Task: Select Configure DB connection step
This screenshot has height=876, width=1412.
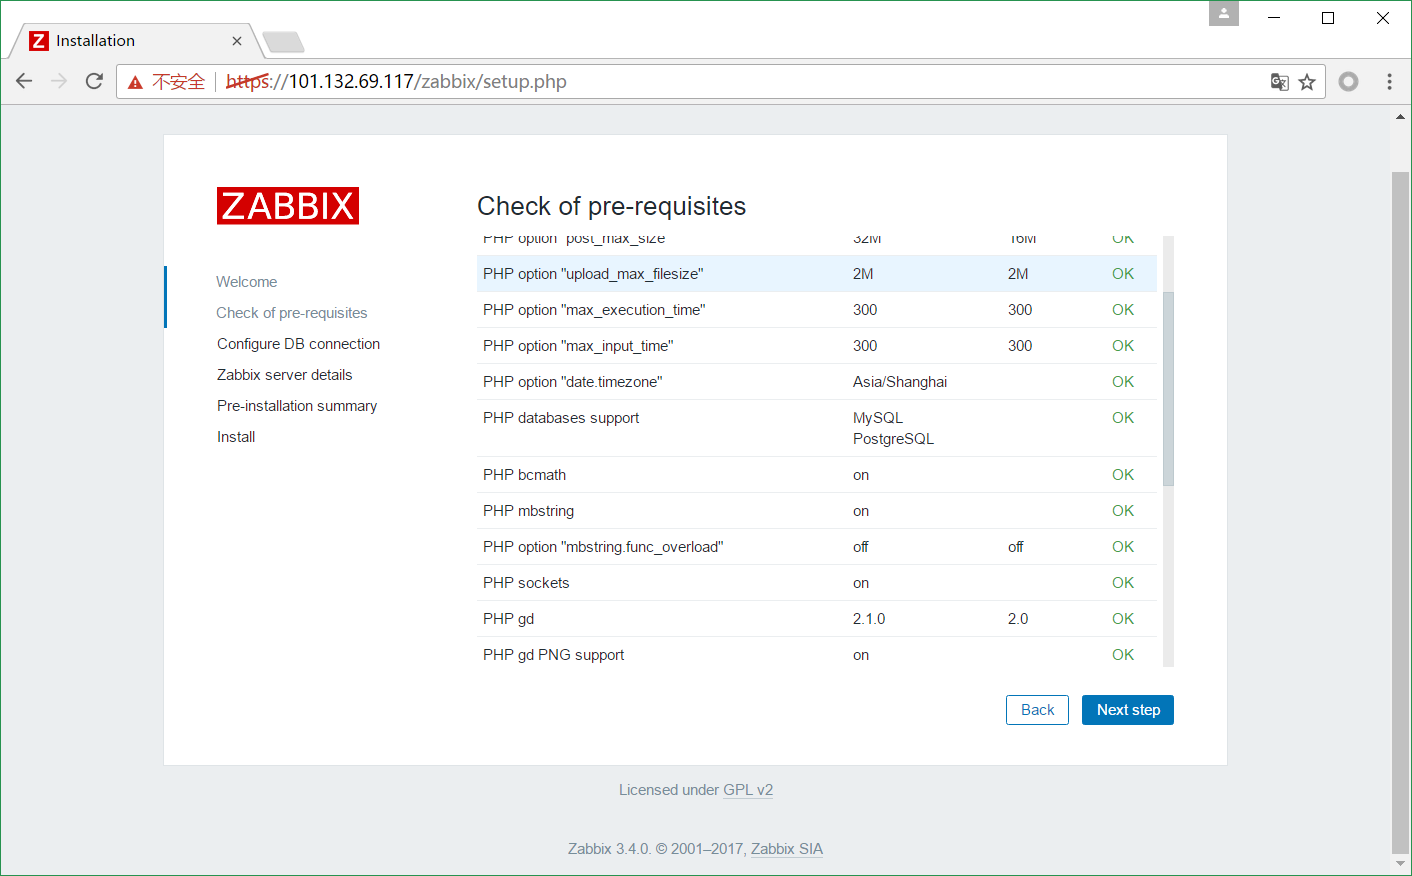Action: pyautogui.click(x=298, y=344)
